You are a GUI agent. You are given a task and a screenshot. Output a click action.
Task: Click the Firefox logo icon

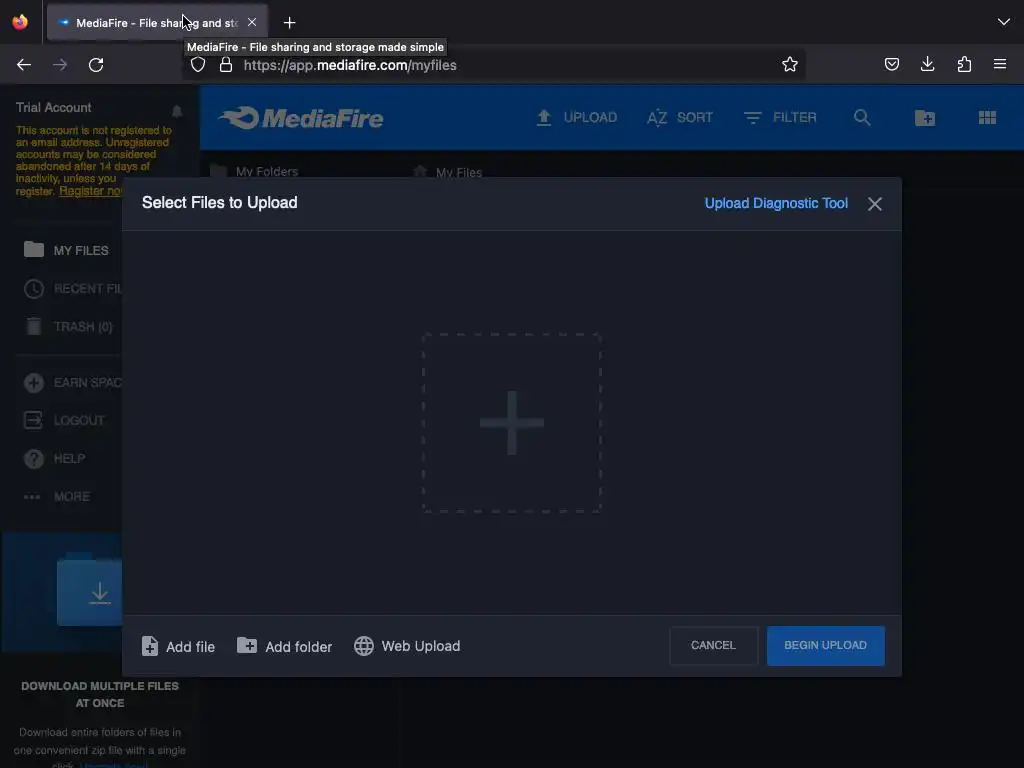(x=20, y=22)
